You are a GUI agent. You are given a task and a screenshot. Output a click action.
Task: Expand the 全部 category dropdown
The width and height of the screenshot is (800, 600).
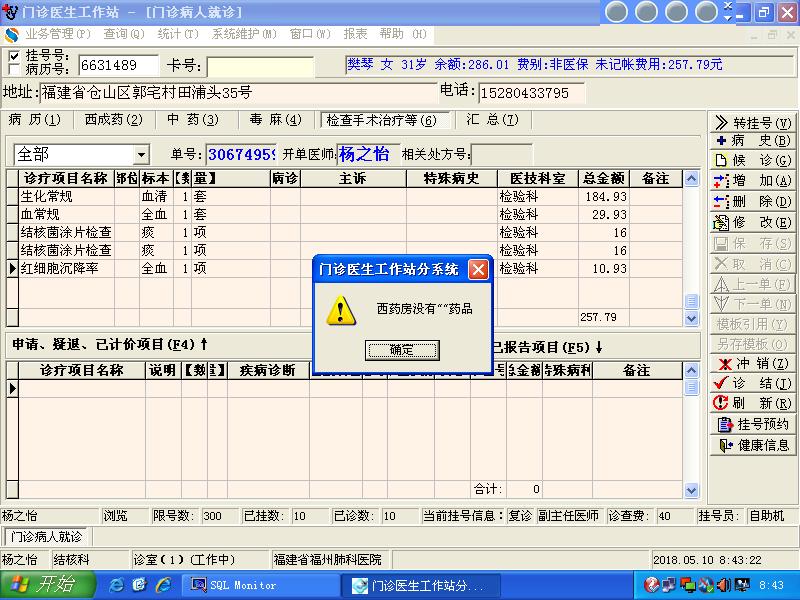(141, 155)
